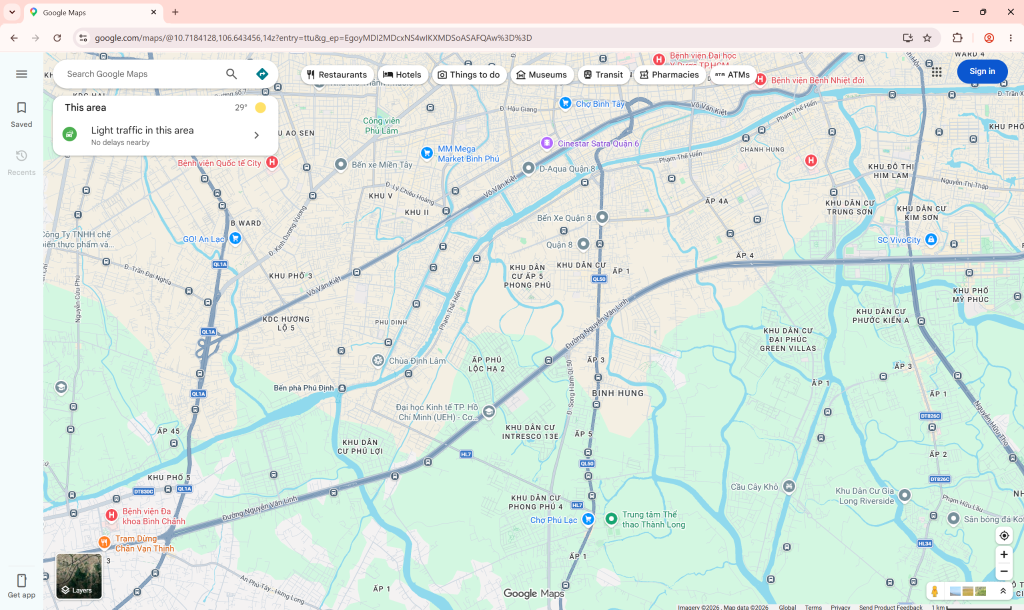Viewport: 1024px width, 610px height.
Task: Click the Quận 8 district marker
Action: [x=583, y=244]
